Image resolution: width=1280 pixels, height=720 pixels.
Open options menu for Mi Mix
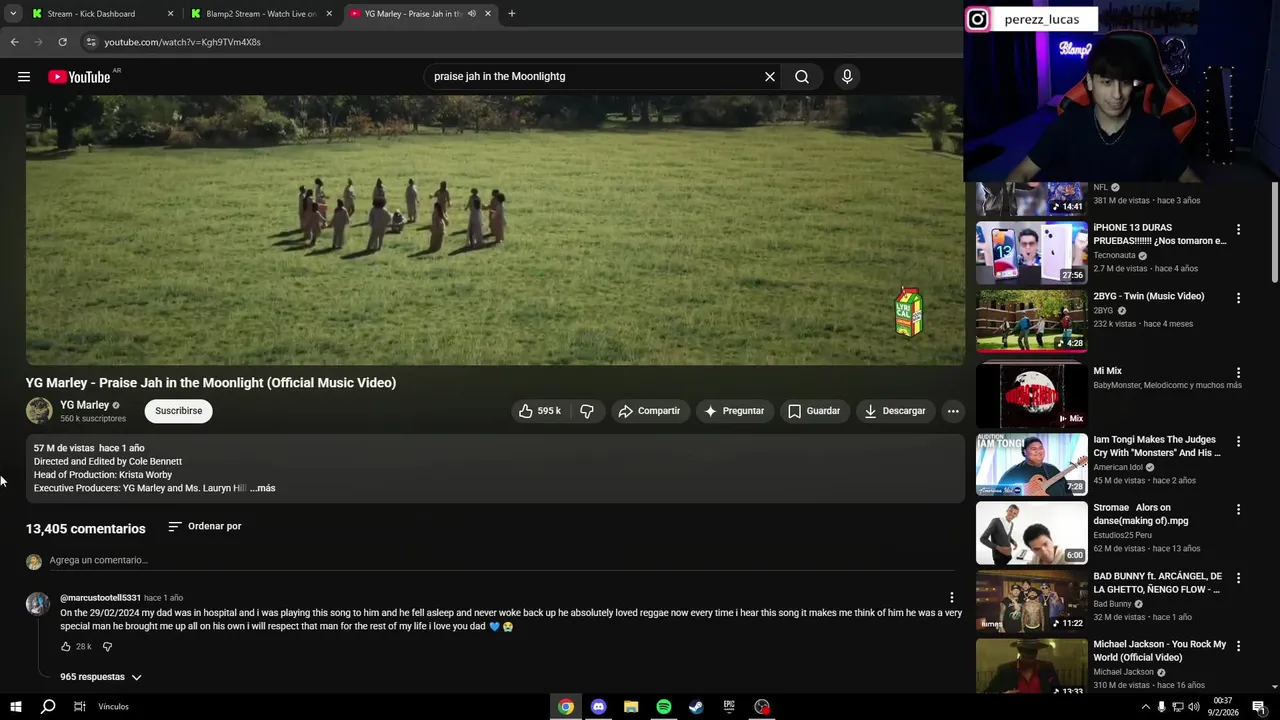(x=1238, y=373)
